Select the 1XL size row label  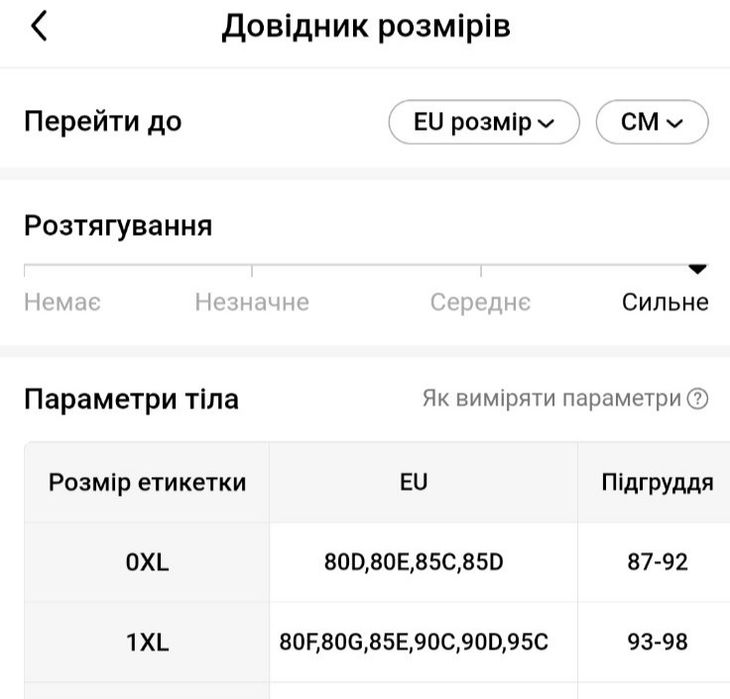pos(147,642)
